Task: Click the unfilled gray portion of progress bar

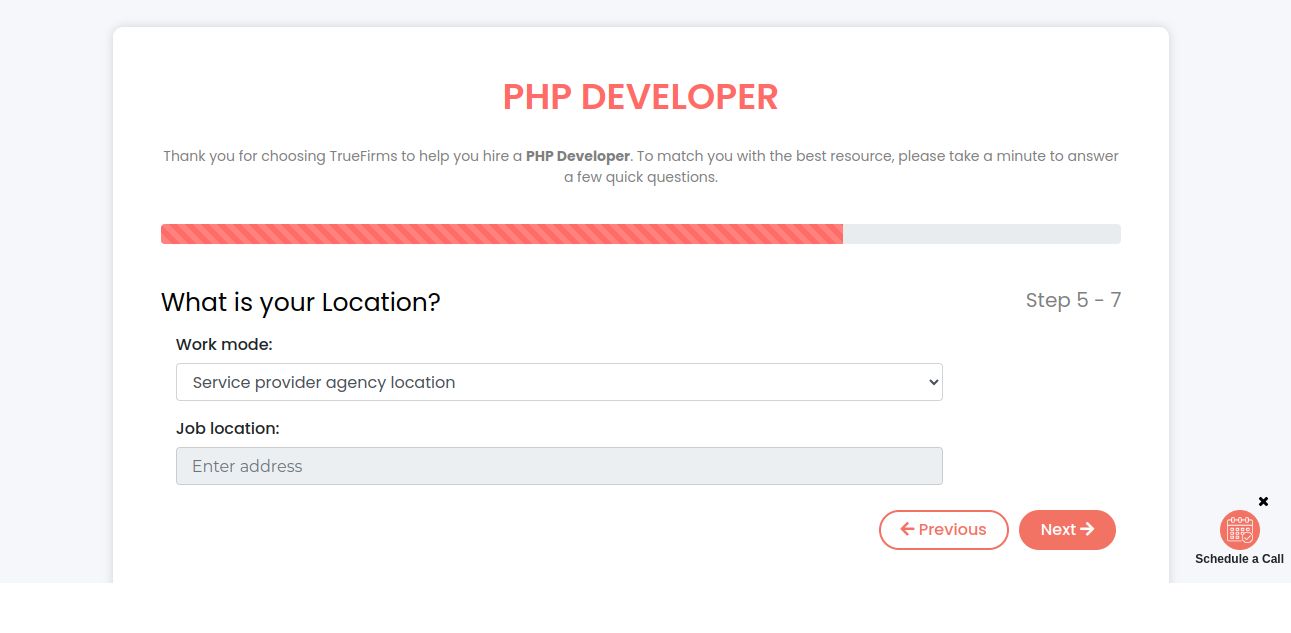Action: [x=982, y=234]
